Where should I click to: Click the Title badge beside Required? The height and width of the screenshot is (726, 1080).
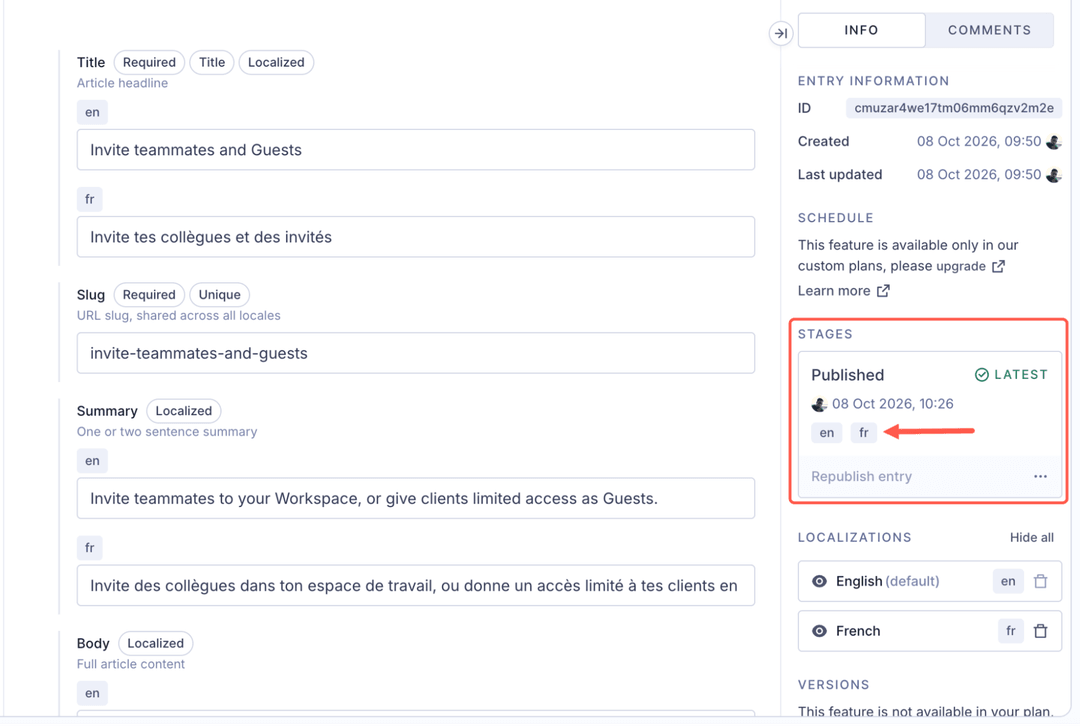point(211,63)
